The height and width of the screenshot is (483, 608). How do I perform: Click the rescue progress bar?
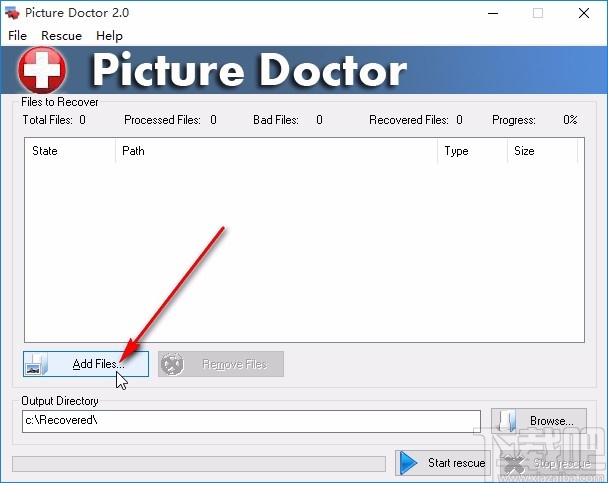(x=199, y=464)
